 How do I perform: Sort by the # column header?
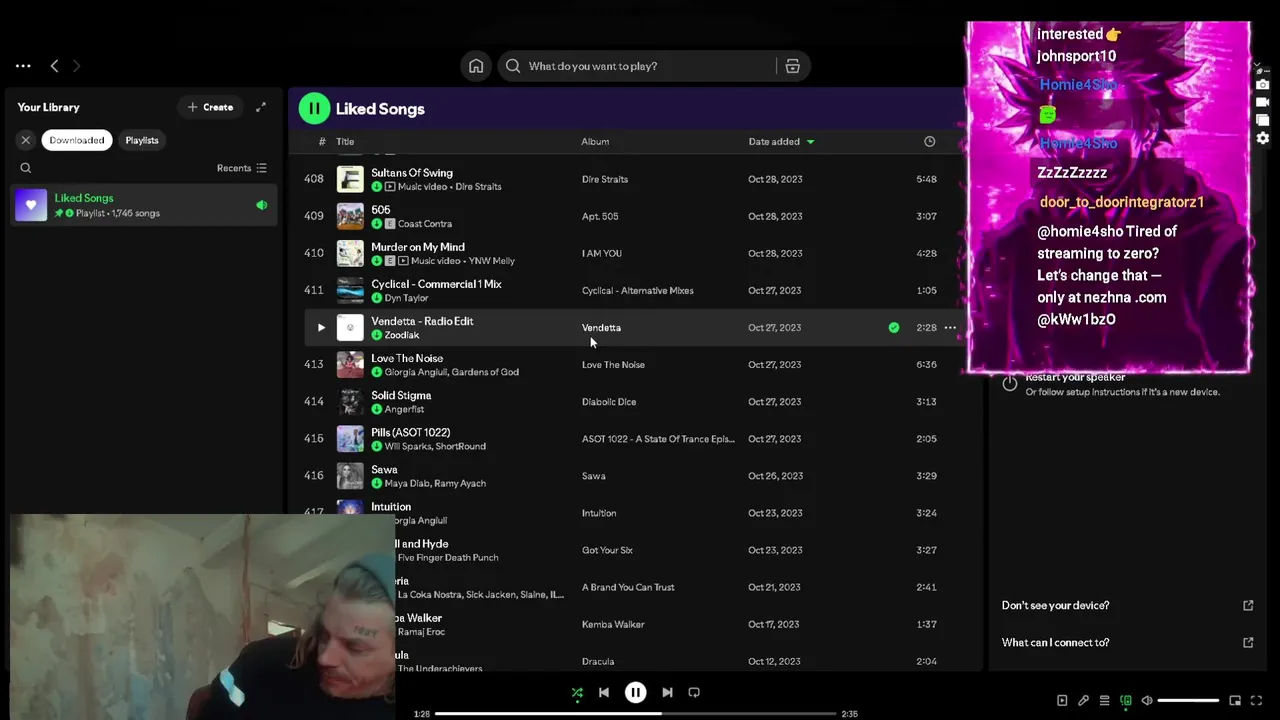(x=322, y=141)
